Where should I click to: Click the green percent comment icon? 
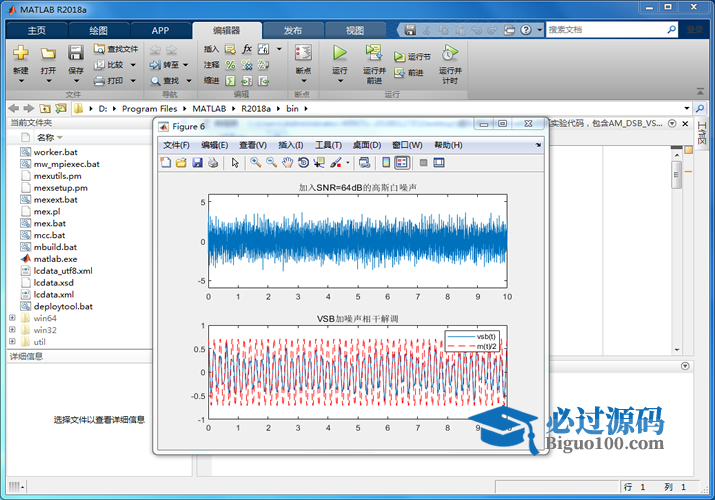point(230,65)
